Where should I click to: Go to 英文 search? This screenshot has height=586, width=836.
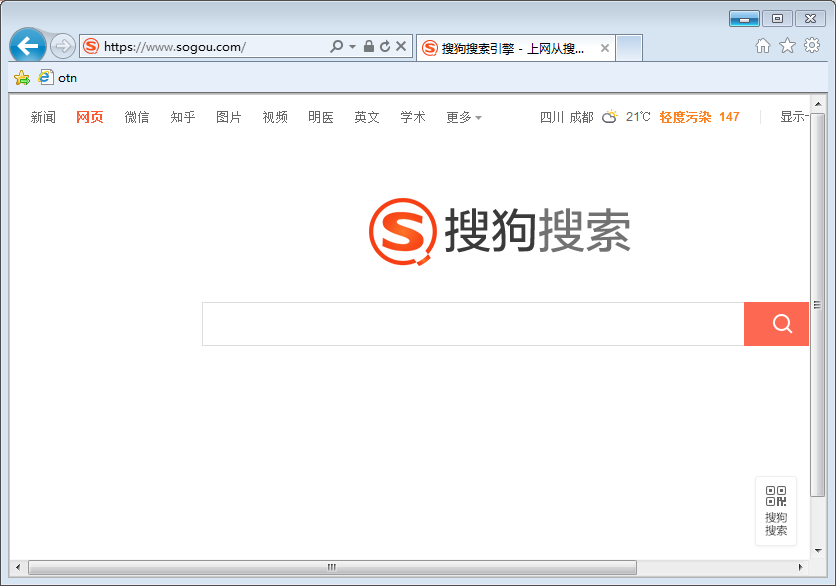coord(367,117)
